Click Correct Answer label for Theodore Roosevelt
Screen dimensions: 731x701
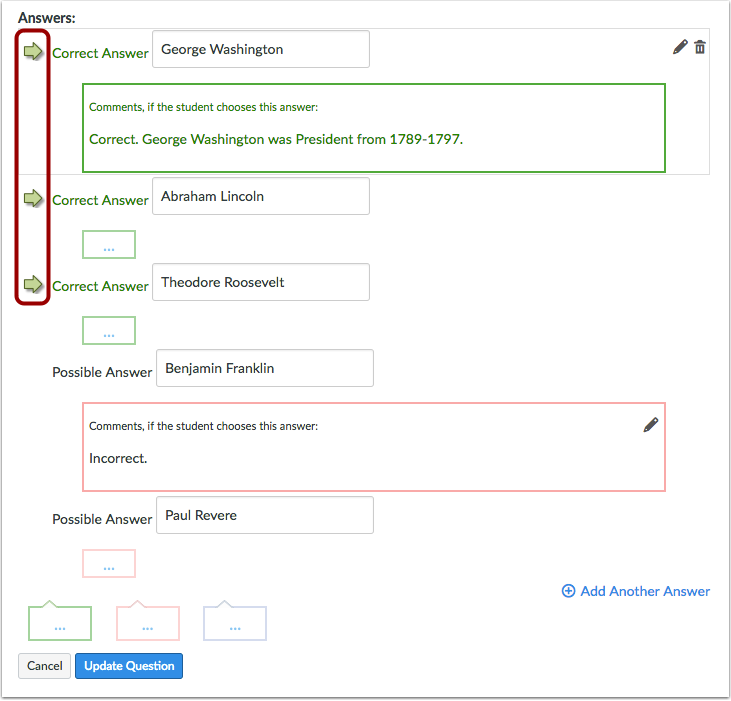pyautogui.click(x=100, y=286)
